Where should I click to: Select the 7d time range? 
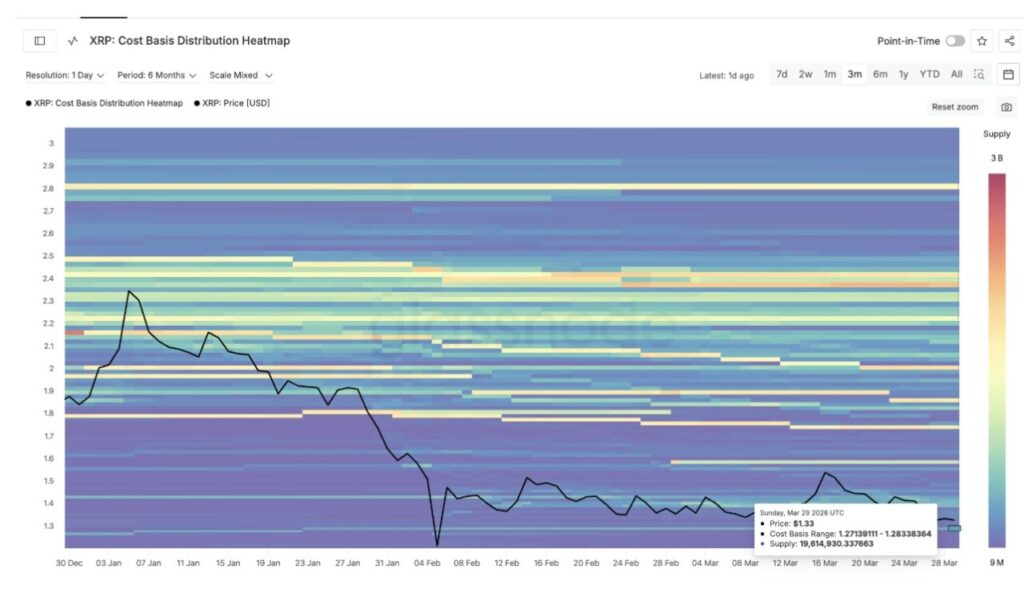click(781, 74)
